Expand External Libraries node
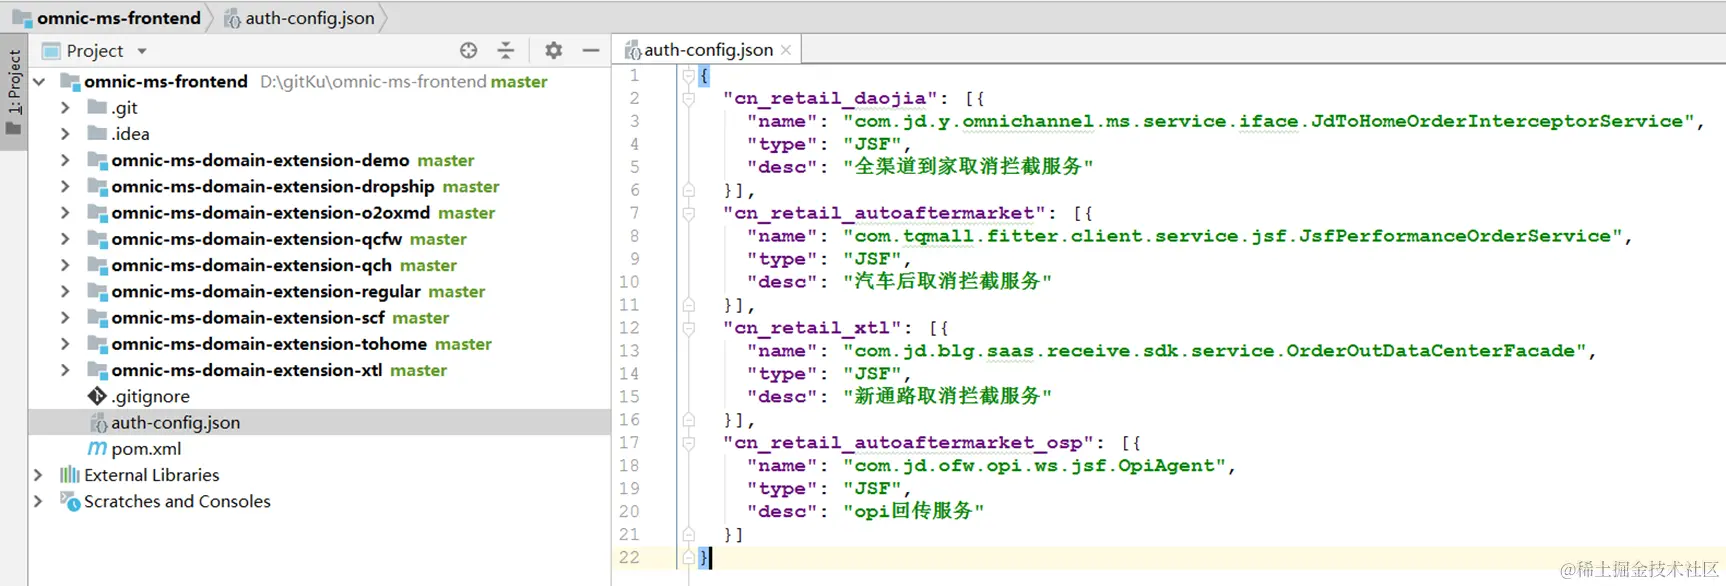Viewport: 1726px width, 586px height. click(39, 475)
